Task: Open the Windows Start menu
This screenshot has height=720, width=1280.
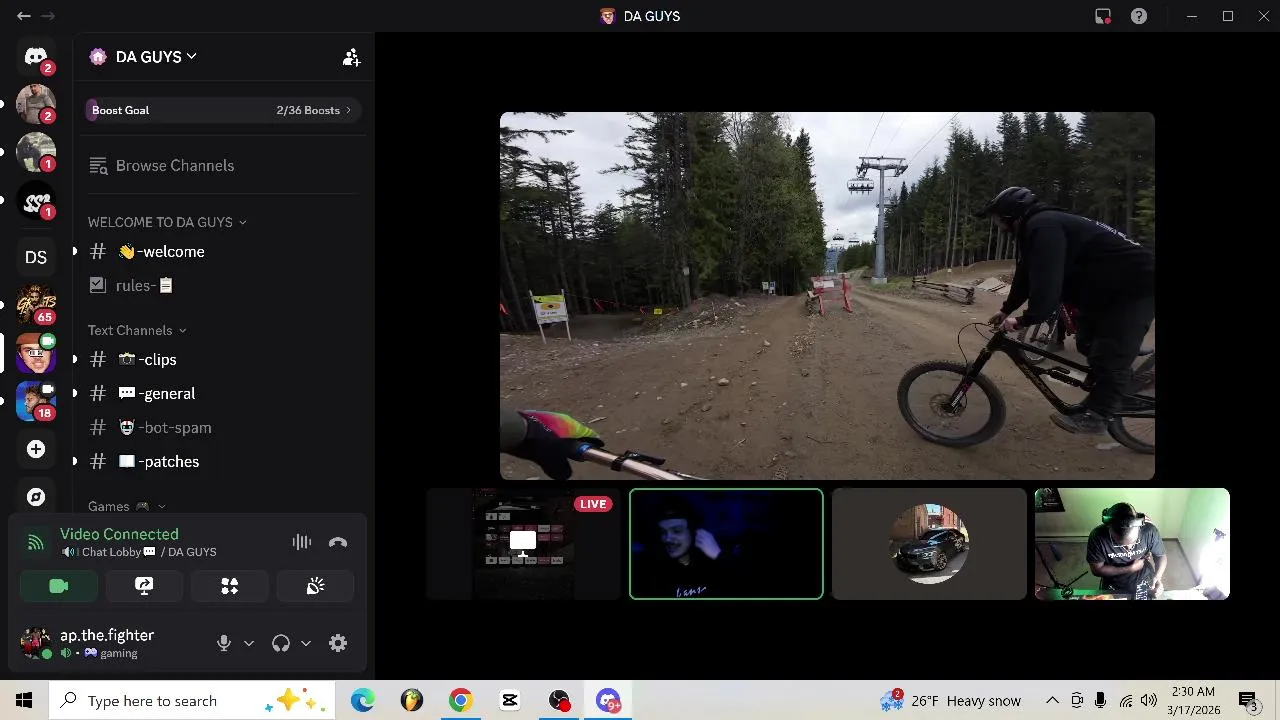Action: 24,700
